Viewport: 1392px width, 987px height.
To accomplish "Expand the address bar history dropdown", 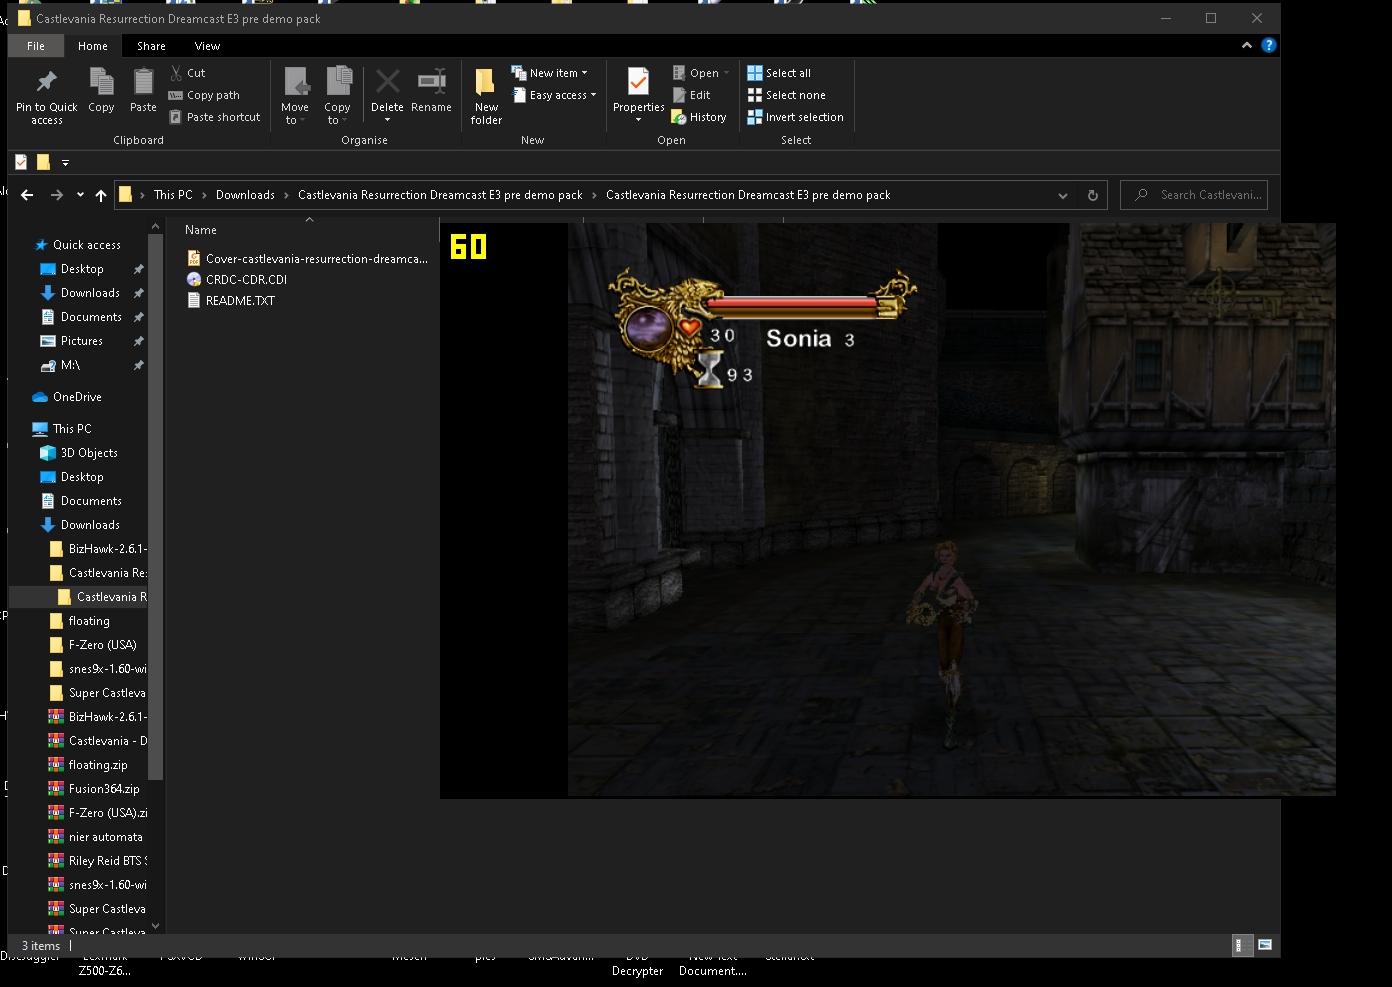I will point(1063,195).
